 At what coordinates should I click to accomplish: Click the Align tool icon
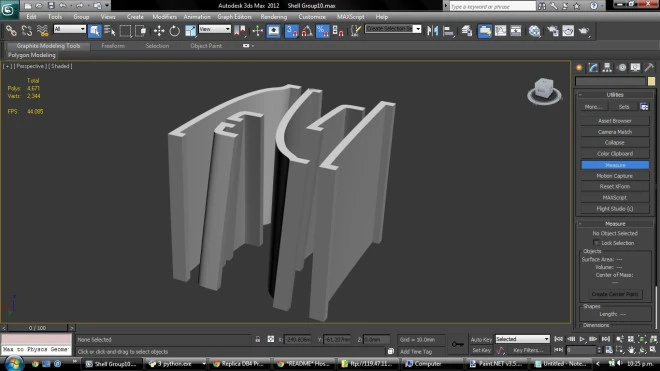point(449,31)
